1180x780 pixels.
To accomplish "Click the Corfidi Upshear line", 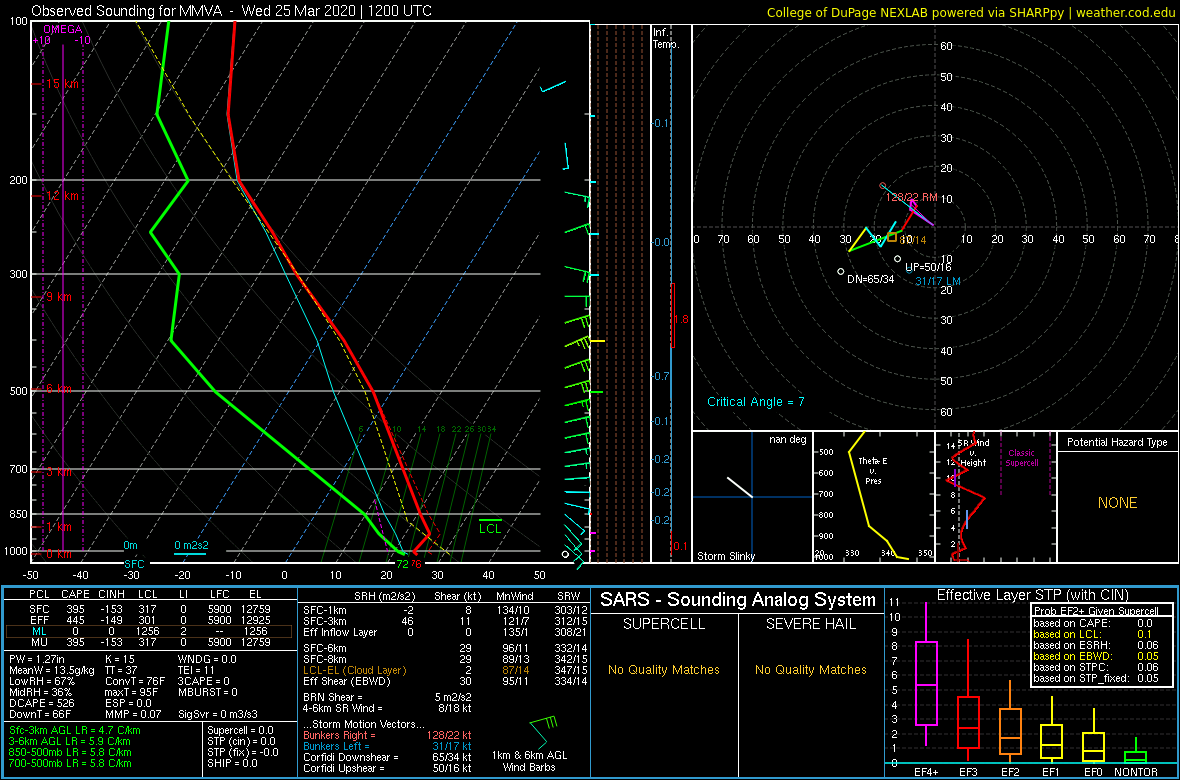I will (x=387, y=768).
